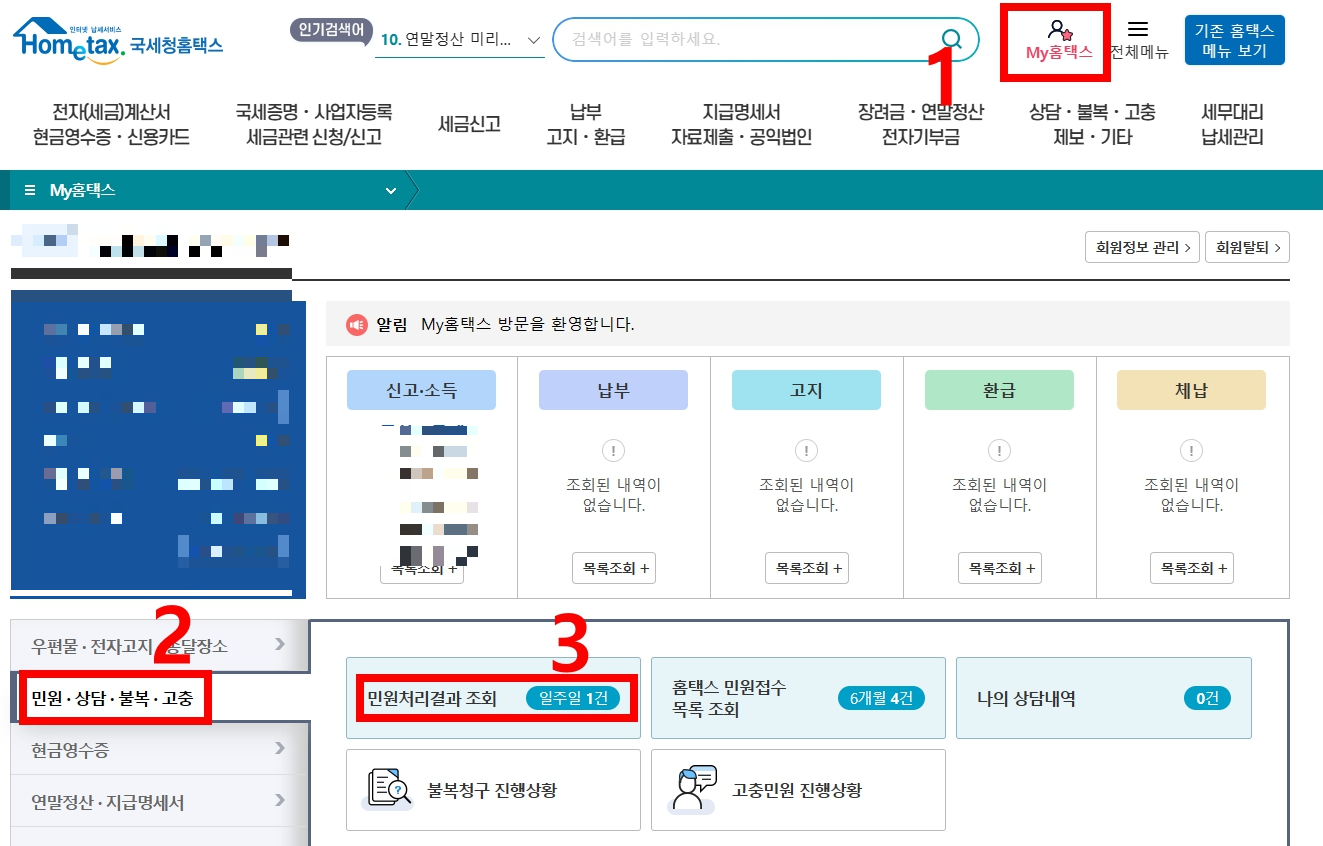Click 기존 홈택스 메뉴 보기 button

[x=1234, y=40]
